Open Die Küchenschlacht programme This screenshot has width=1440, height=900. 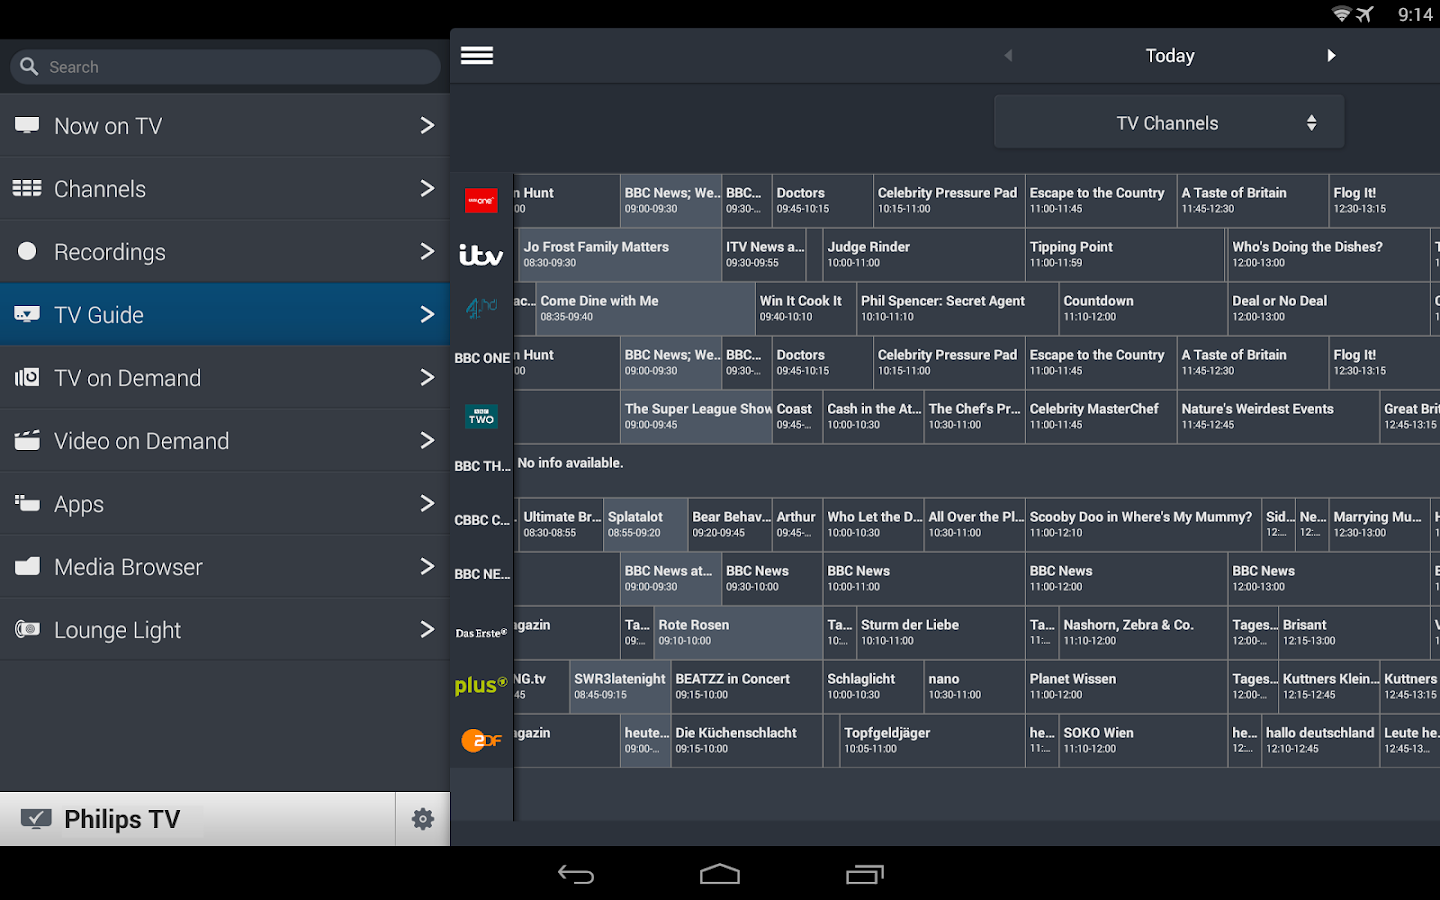pyautogui.click(x=747, y=740)
